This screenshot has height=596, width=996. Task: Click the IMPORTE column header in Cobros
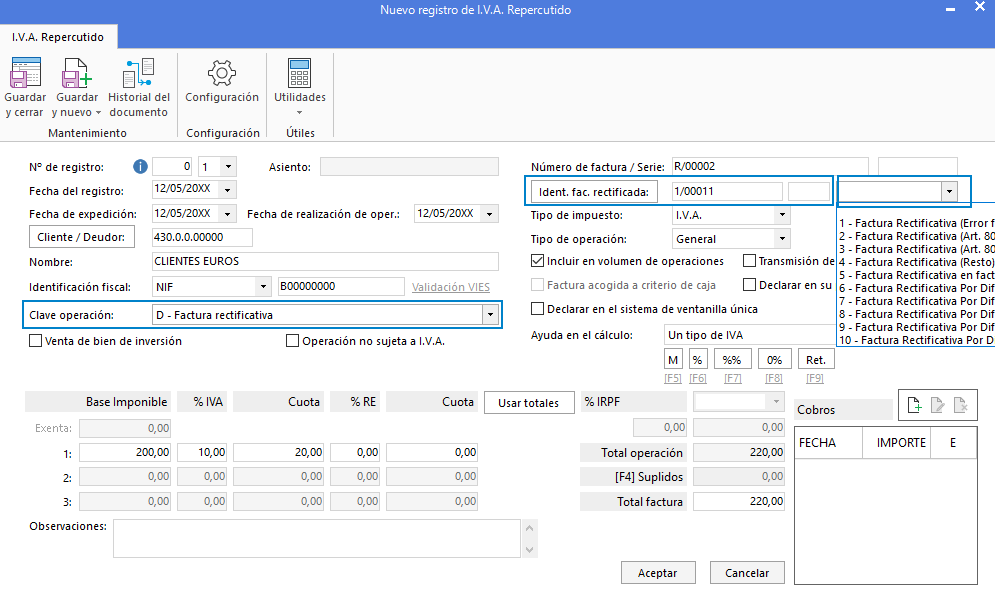(x=896, y=443)
